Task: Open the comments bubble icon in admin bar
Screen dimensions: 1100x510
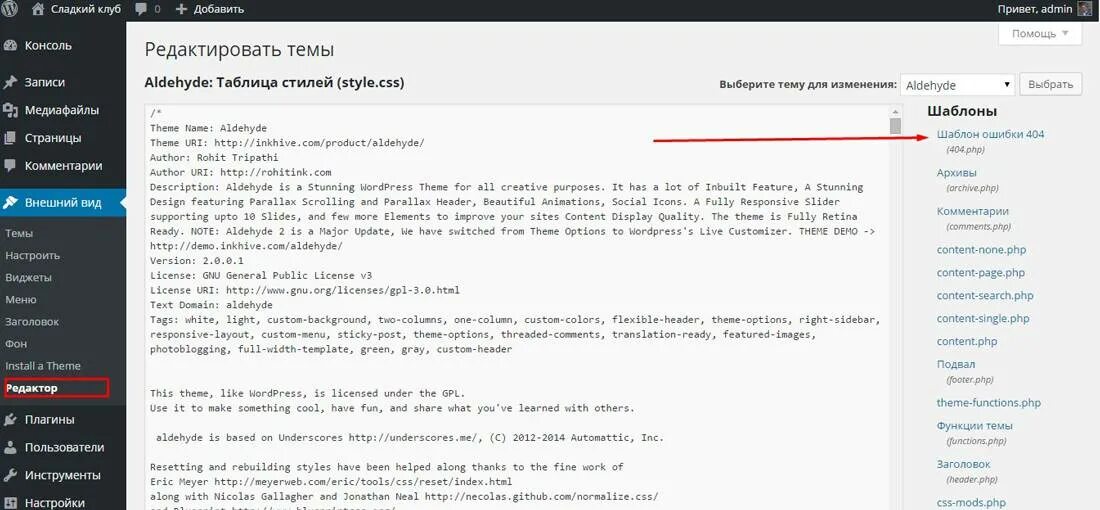Action: click(x=140, y=10)
